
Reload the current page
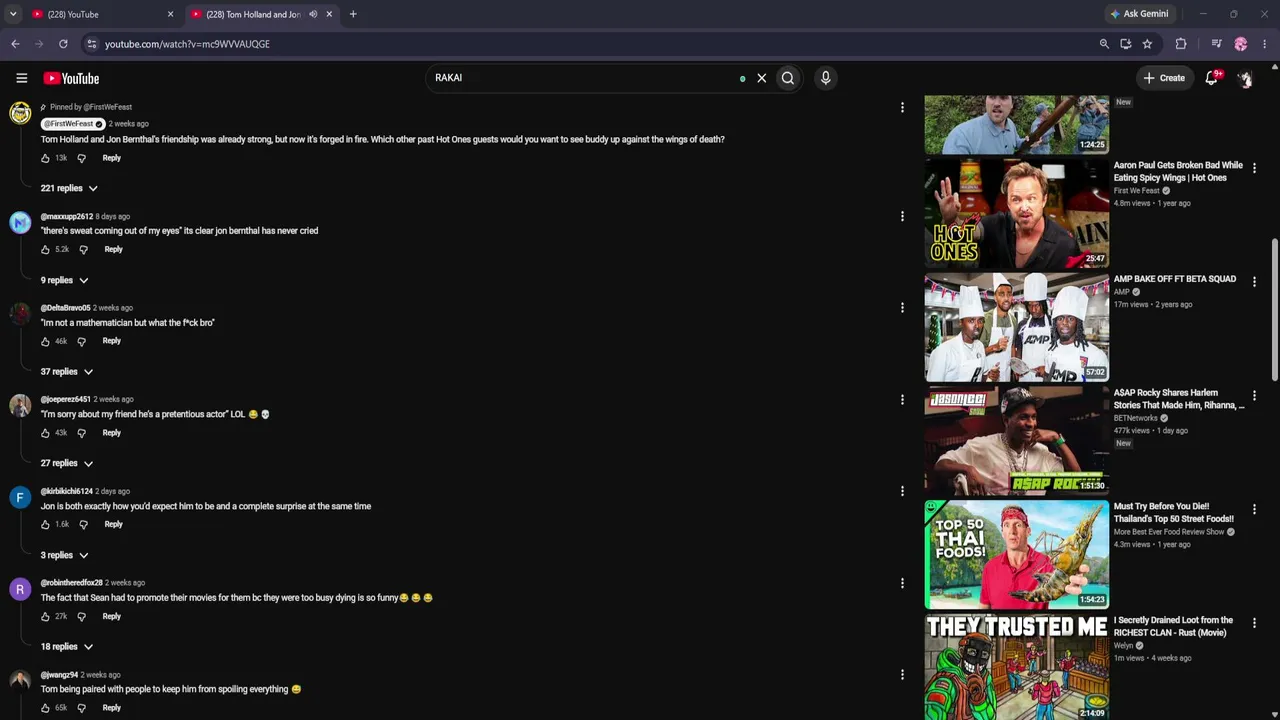(63, 44)
